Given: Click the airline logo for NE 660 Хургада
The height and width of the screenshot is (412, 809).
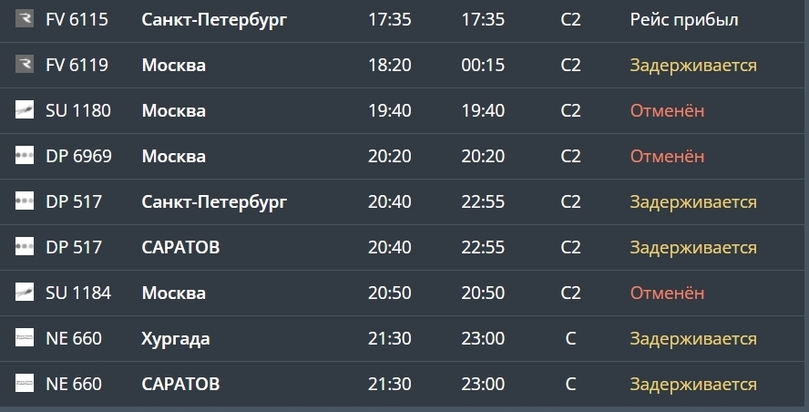Looking at the screenshot, I should pos(25,338).
